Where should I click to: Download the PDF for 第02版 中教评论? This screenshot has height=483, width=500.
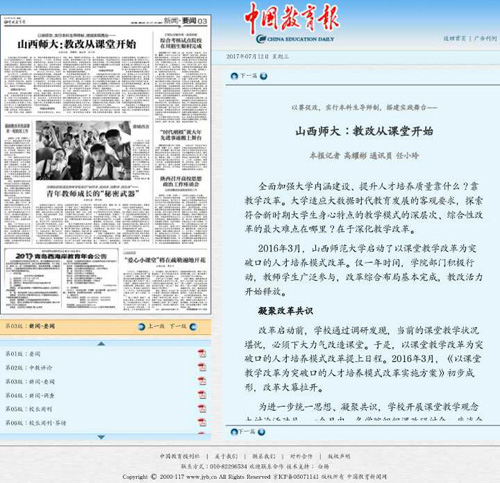(202, 367)
